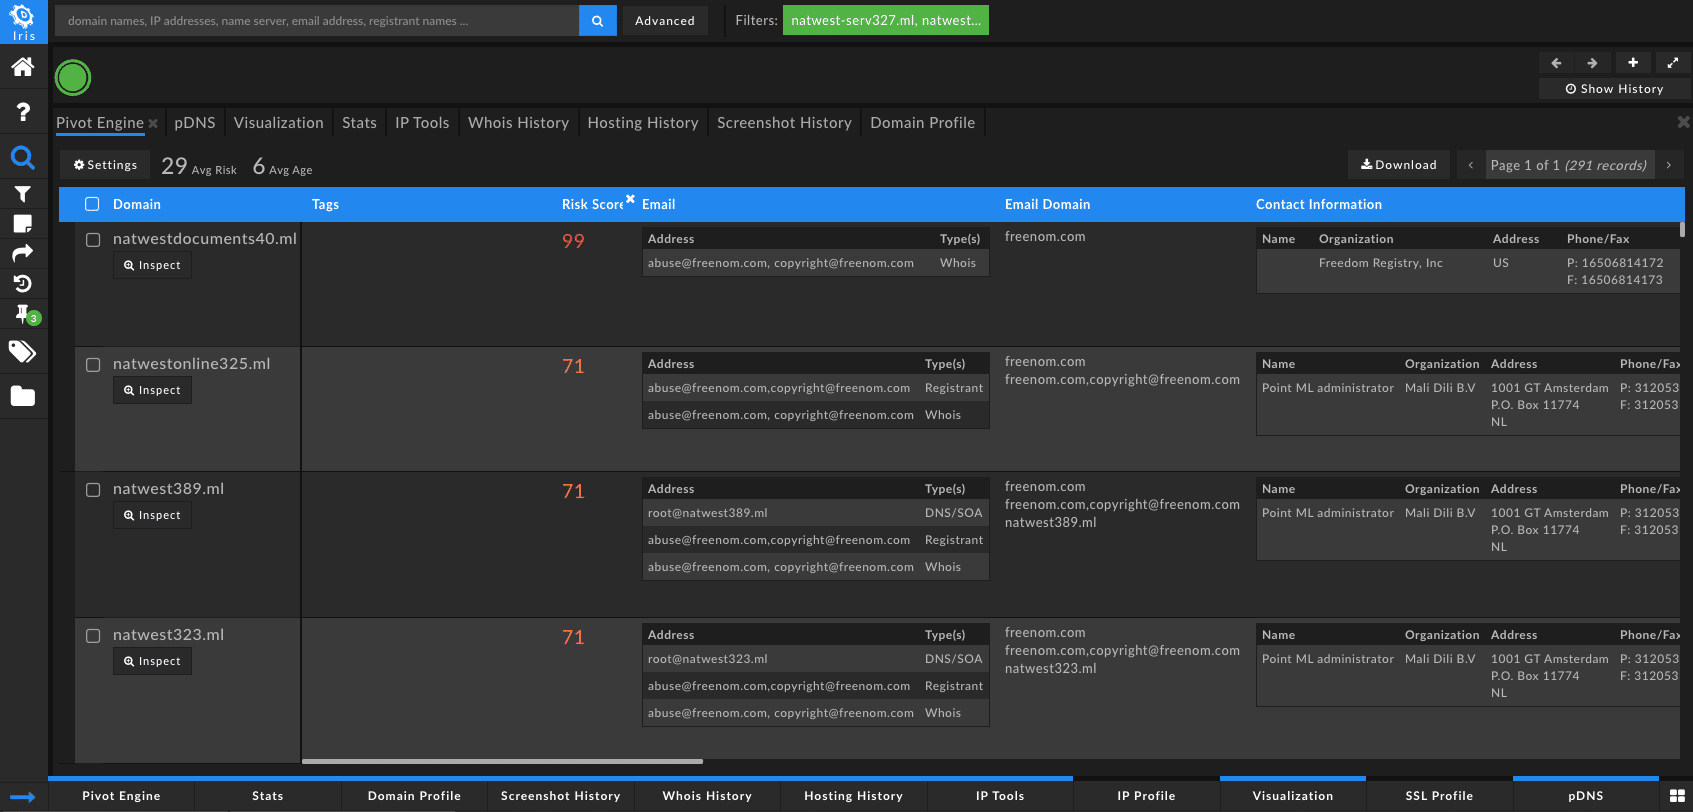Open the grid layout icon at bottom right

coord(1677,796)
